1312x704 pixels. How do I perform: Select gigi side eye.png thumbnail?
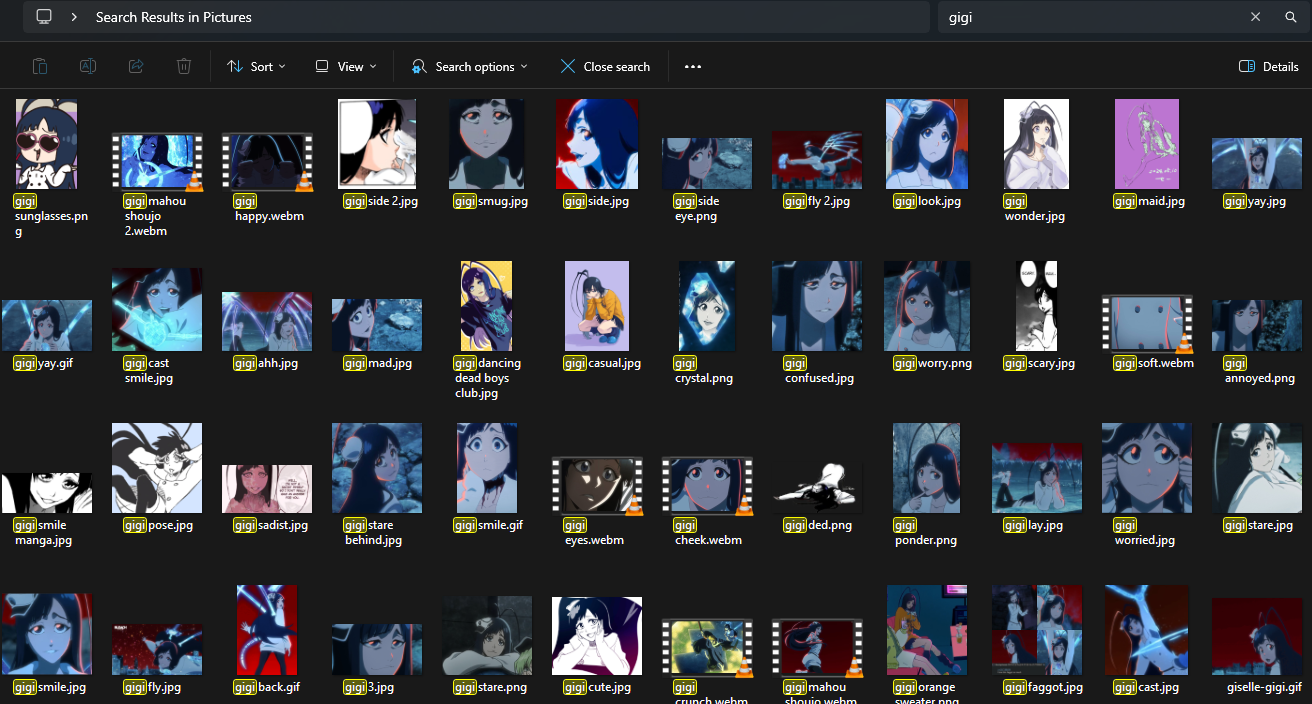pos(707,163)
